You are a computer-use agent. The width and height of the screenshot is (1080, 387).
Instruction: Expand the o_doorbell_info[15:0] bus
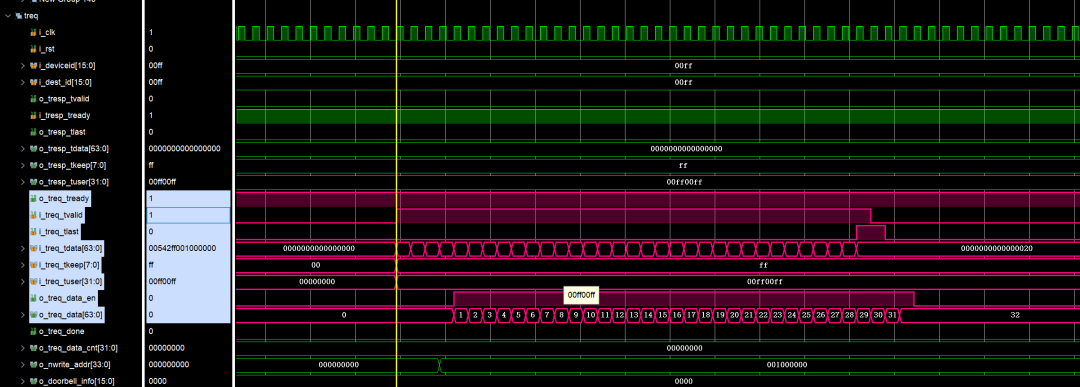23,381
